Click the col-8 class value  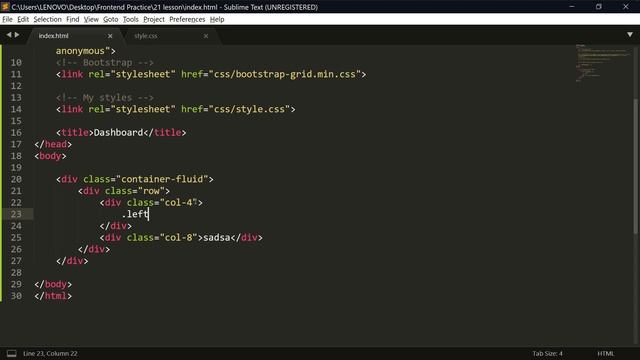pyautogui.click(x=178, y=238)
